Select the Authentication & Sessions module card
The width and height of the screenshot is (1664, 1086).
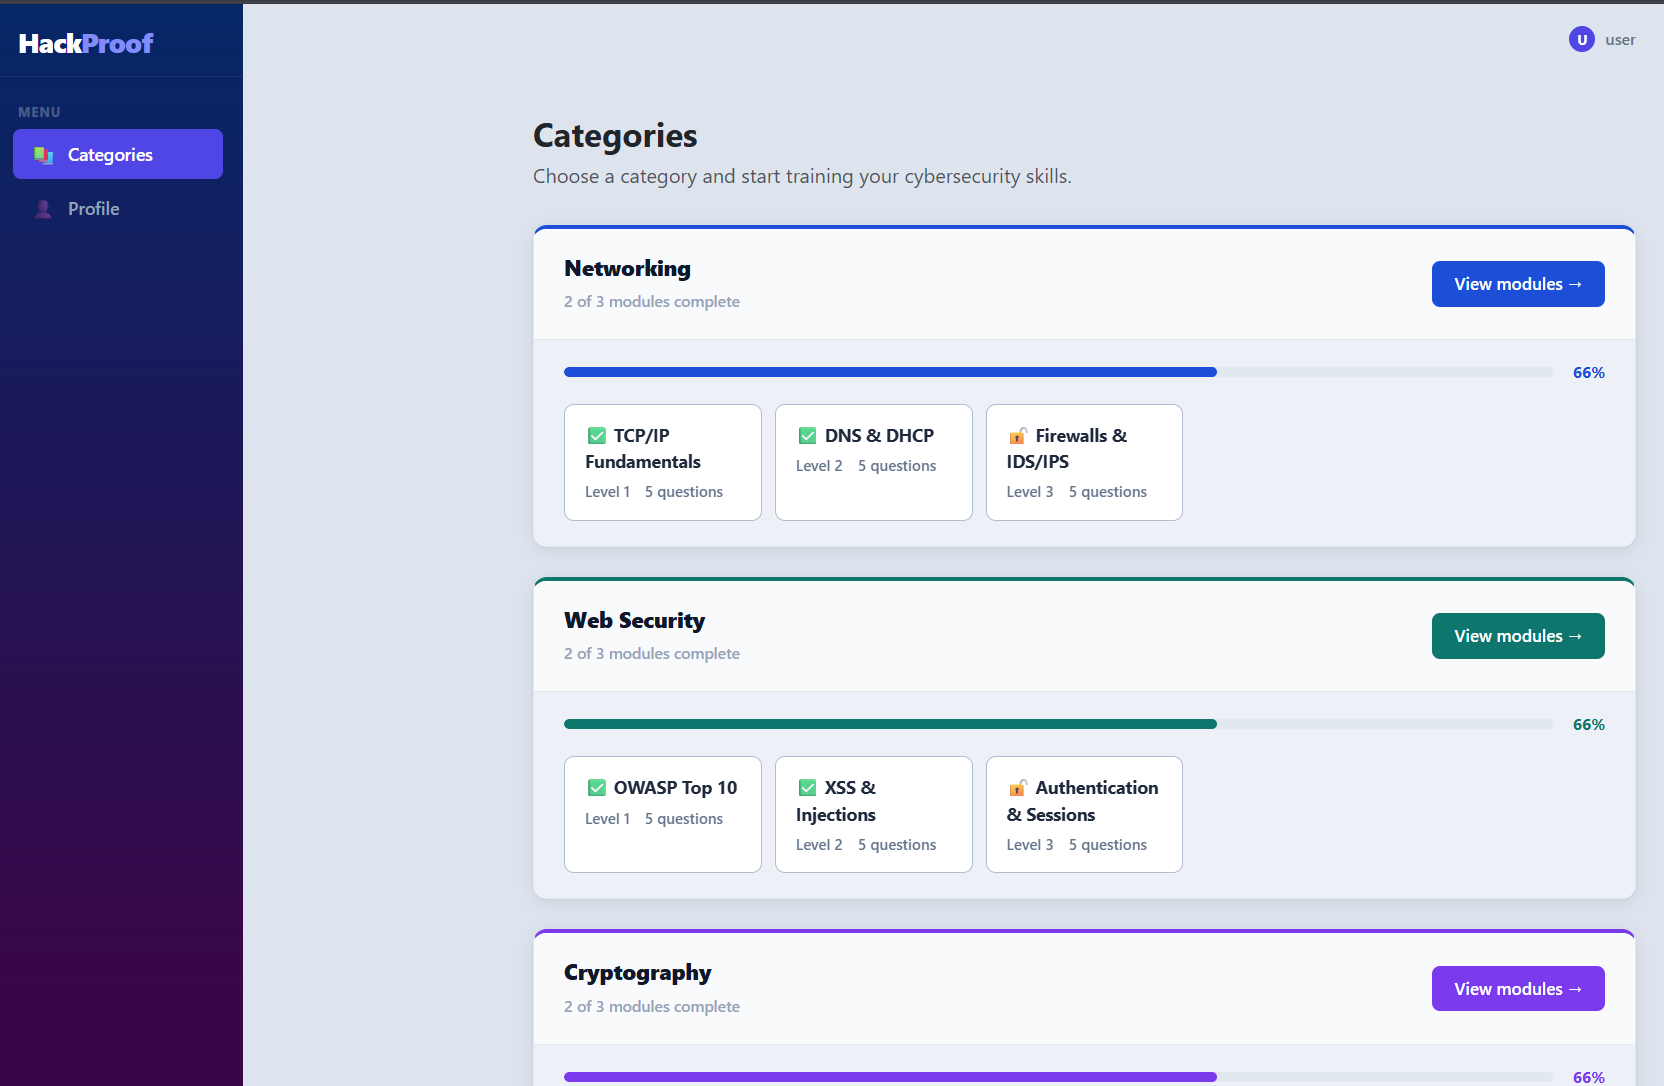[x=1084, y=814]
